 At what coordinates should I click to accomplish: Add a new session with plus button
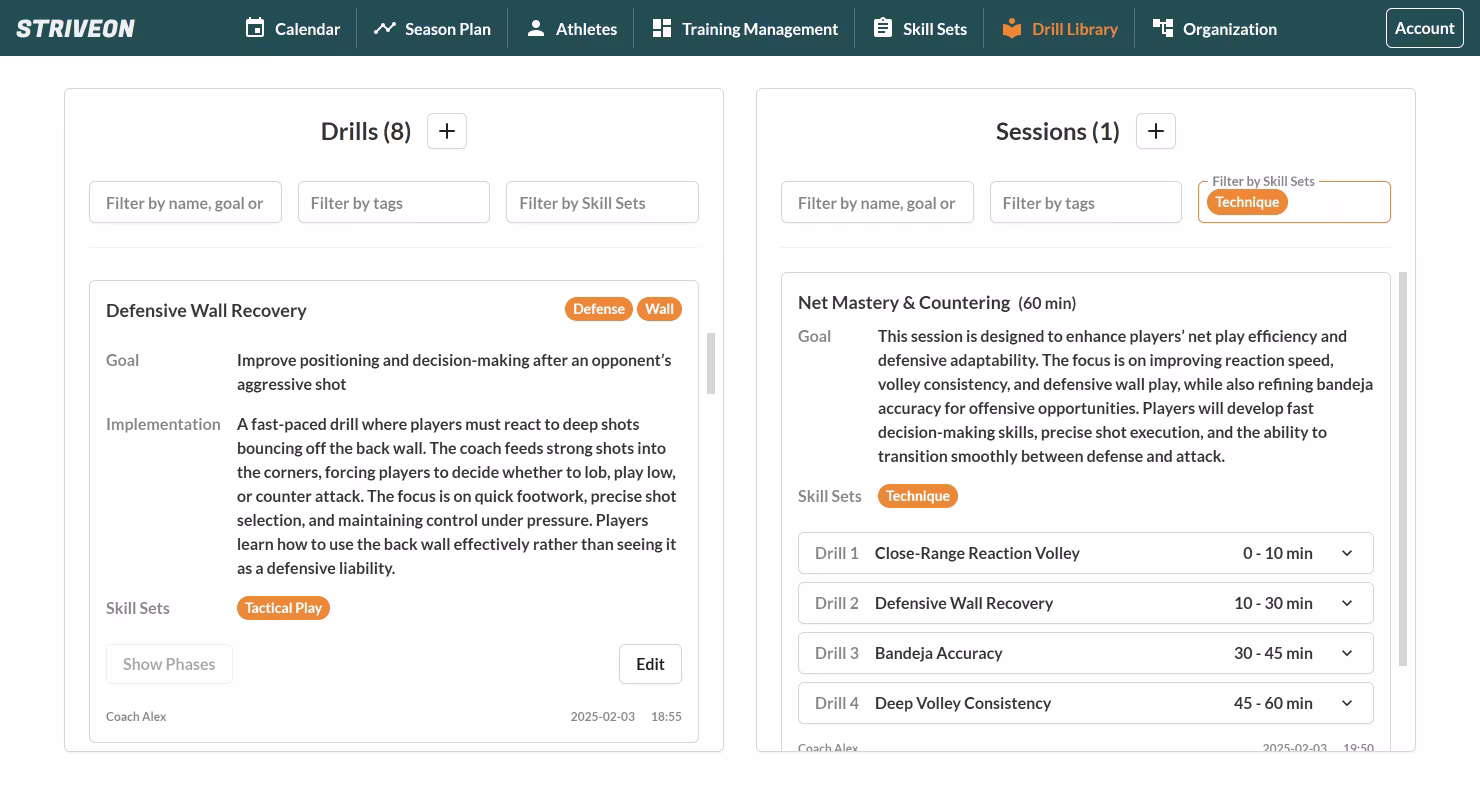(1156, 131)
